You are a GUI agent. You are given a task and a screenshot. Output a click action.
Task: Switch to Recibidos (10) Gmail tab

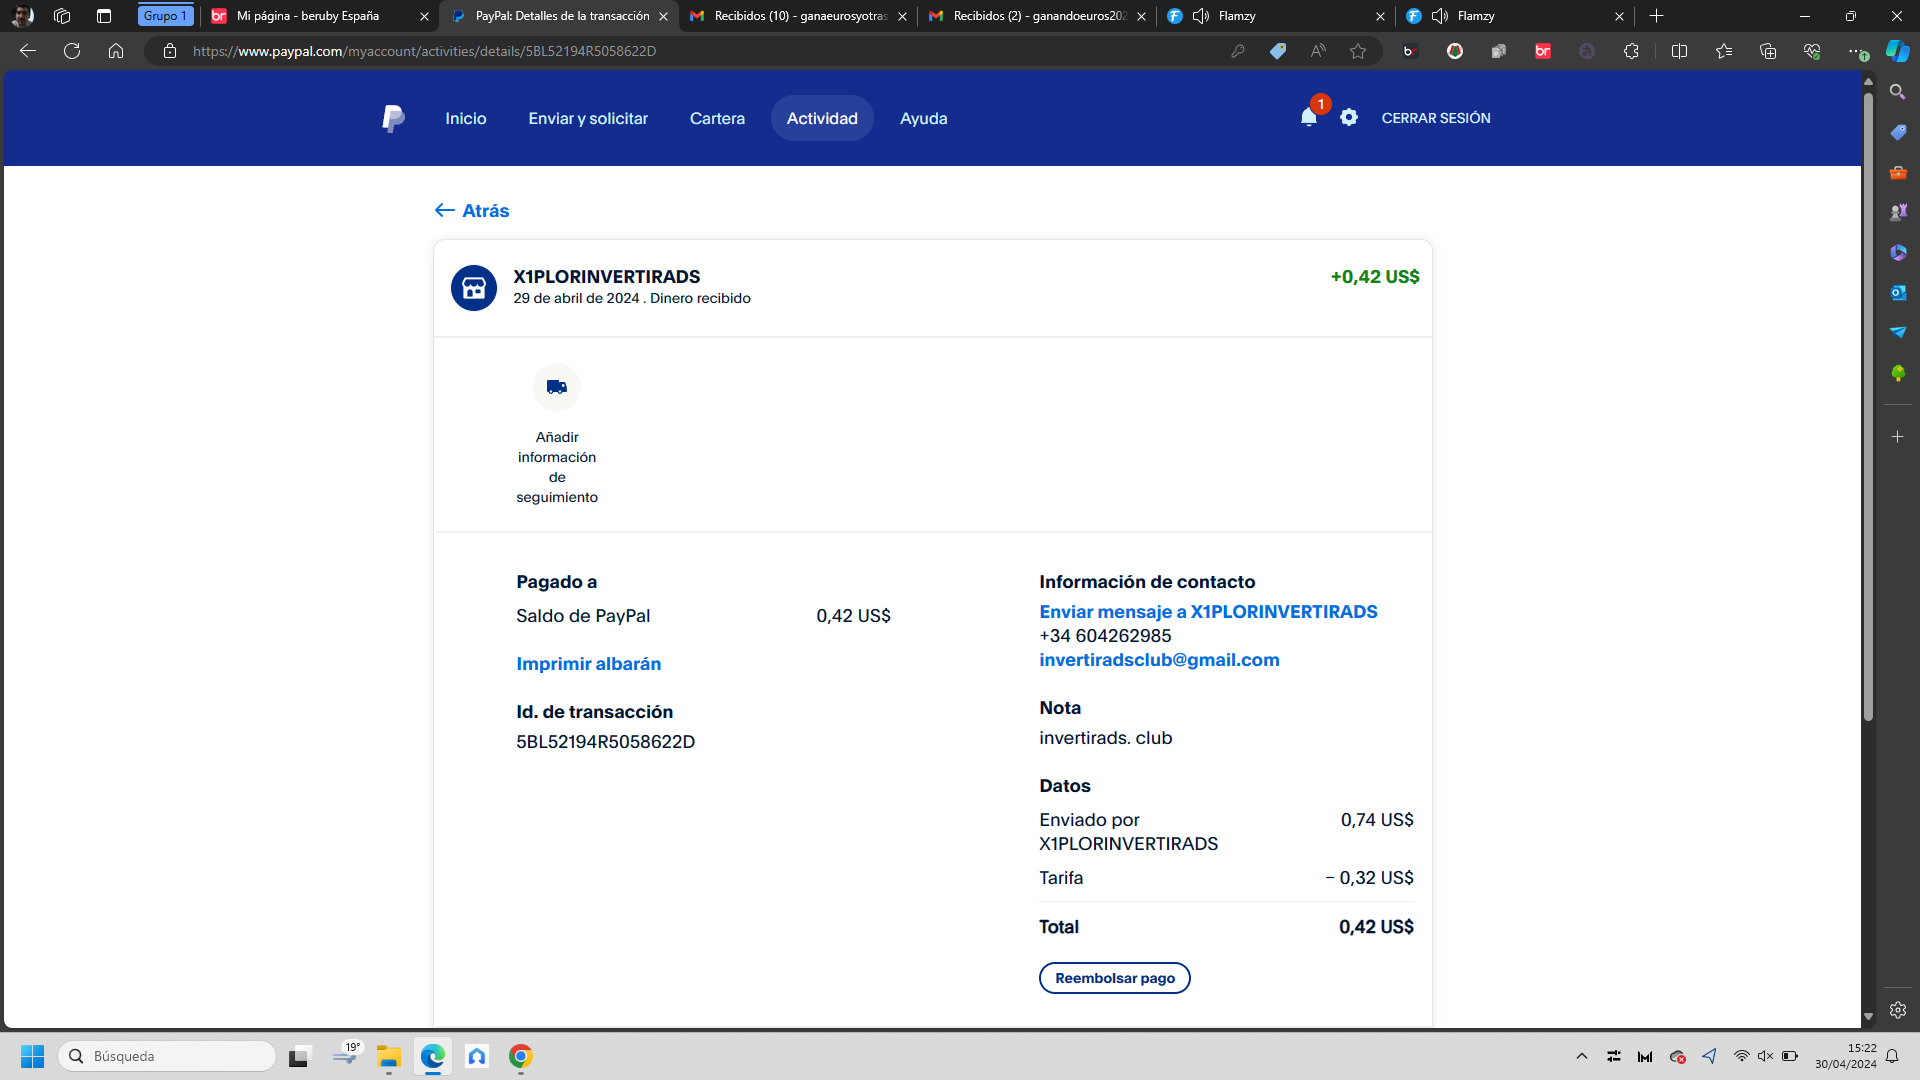tap(798, 16)
